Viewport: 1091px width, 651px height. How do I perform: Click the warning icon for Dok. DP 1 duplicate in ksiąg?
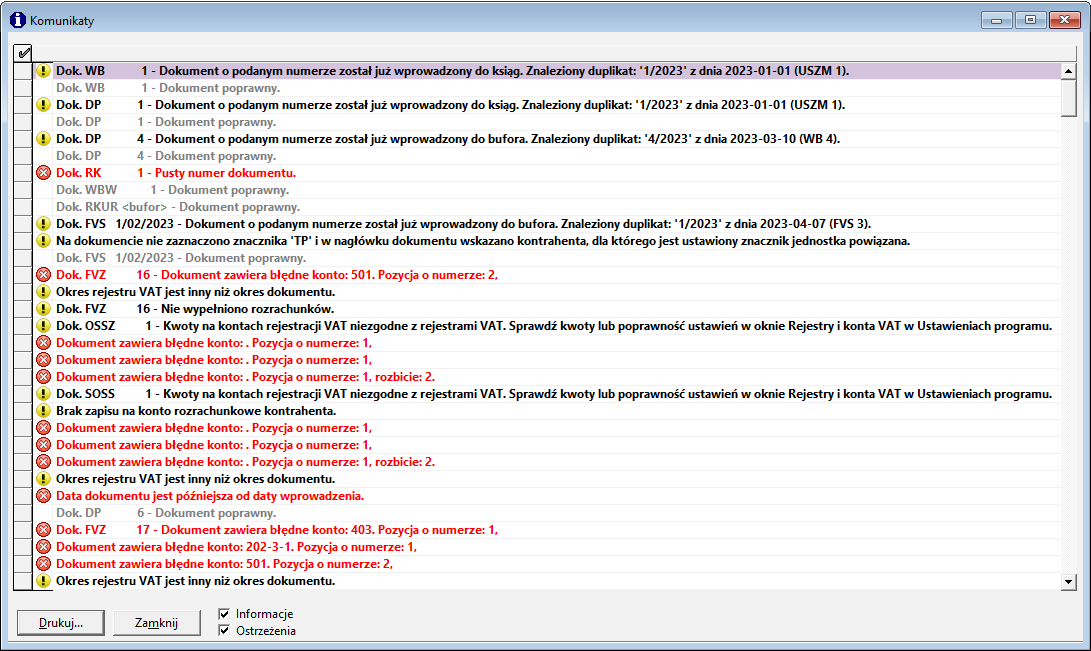(43, 105)
